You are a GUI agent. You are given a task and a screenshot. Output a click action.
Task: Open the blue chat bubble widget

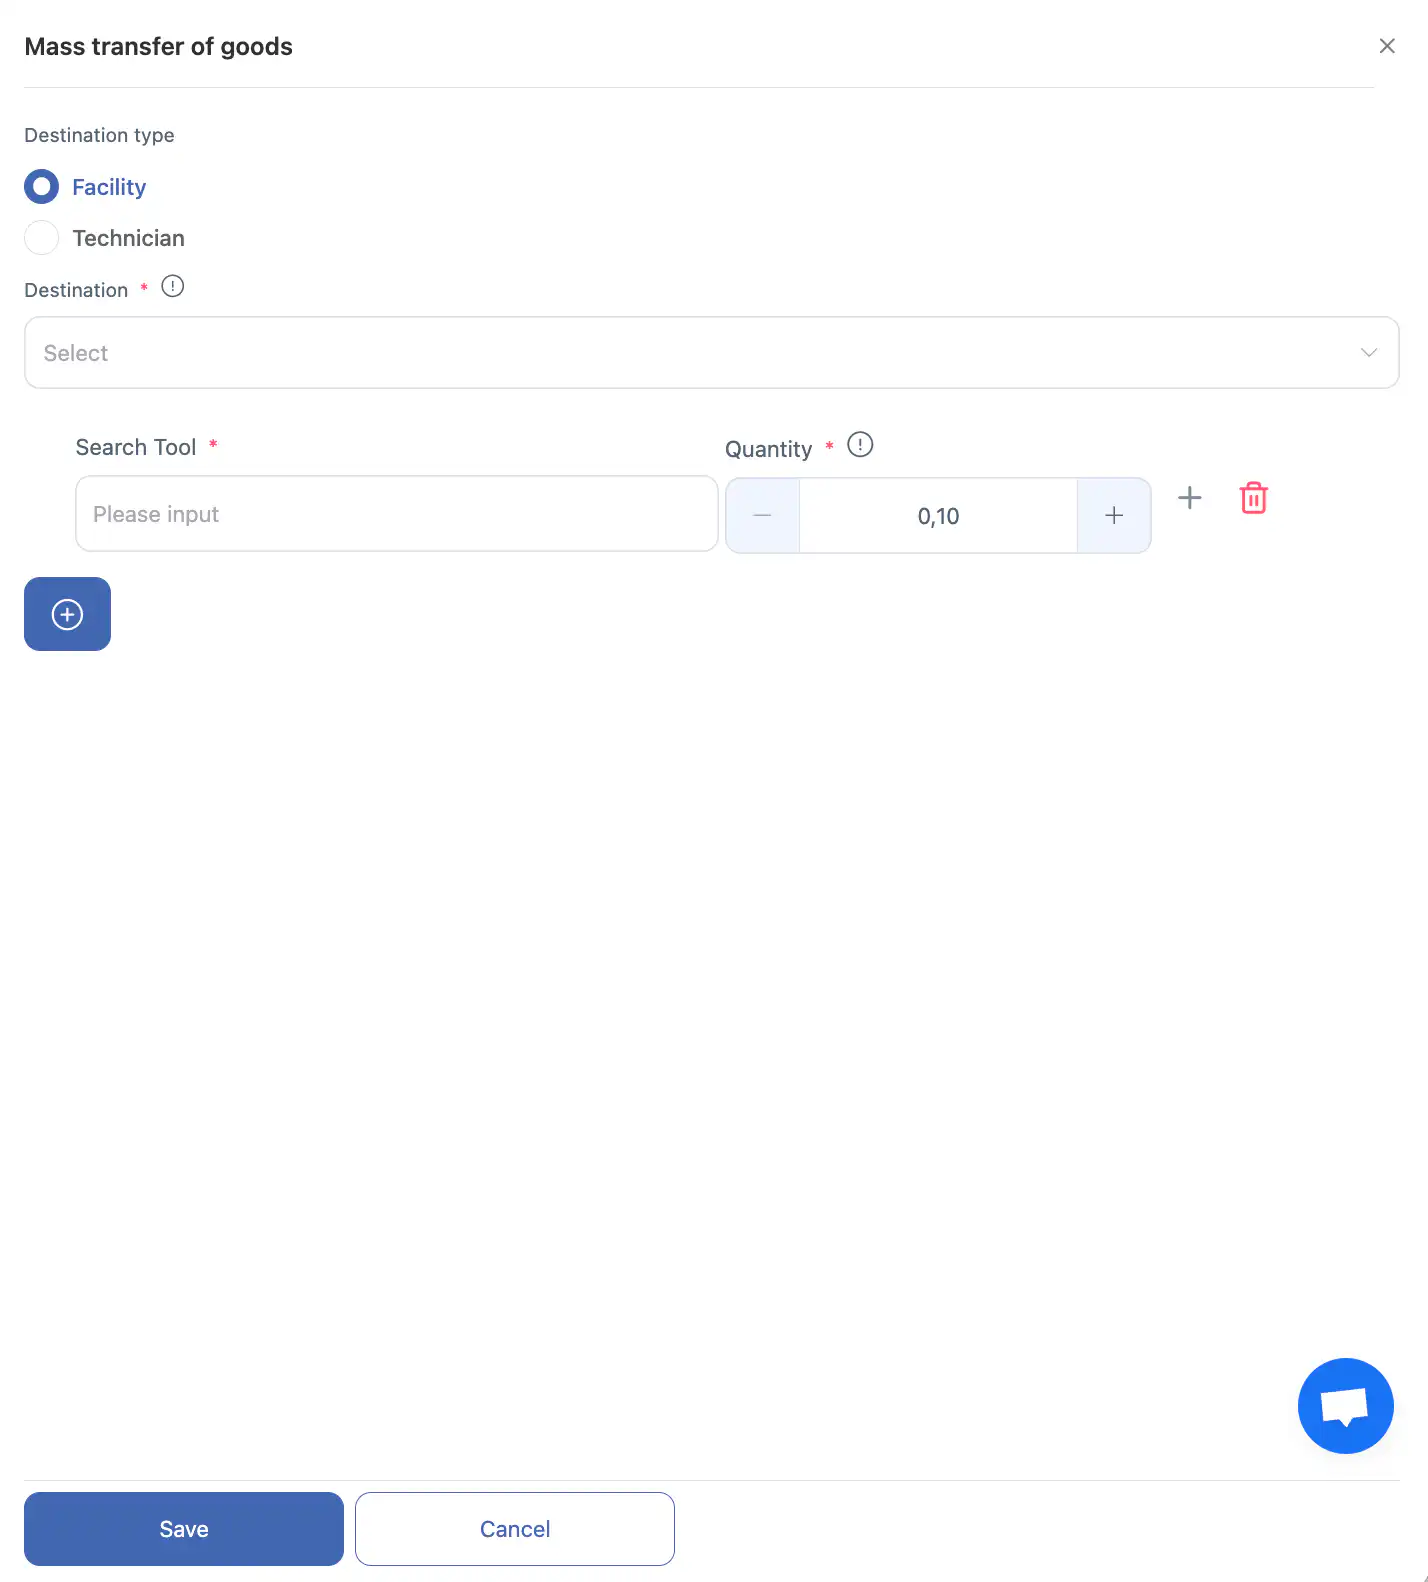1345,1405
